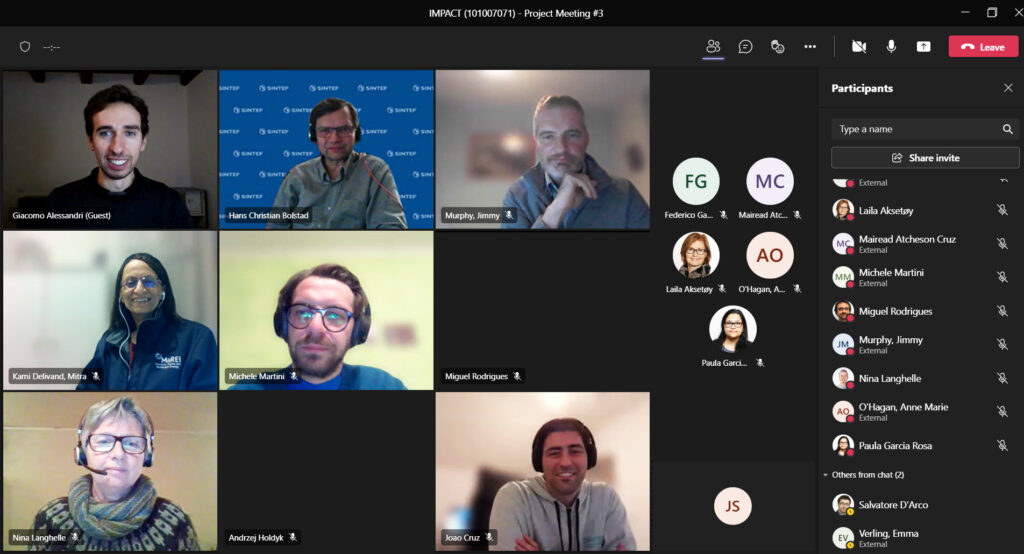Click the shield security icon
Viewport: 1024px width, 554px height.
click(25, 46)
